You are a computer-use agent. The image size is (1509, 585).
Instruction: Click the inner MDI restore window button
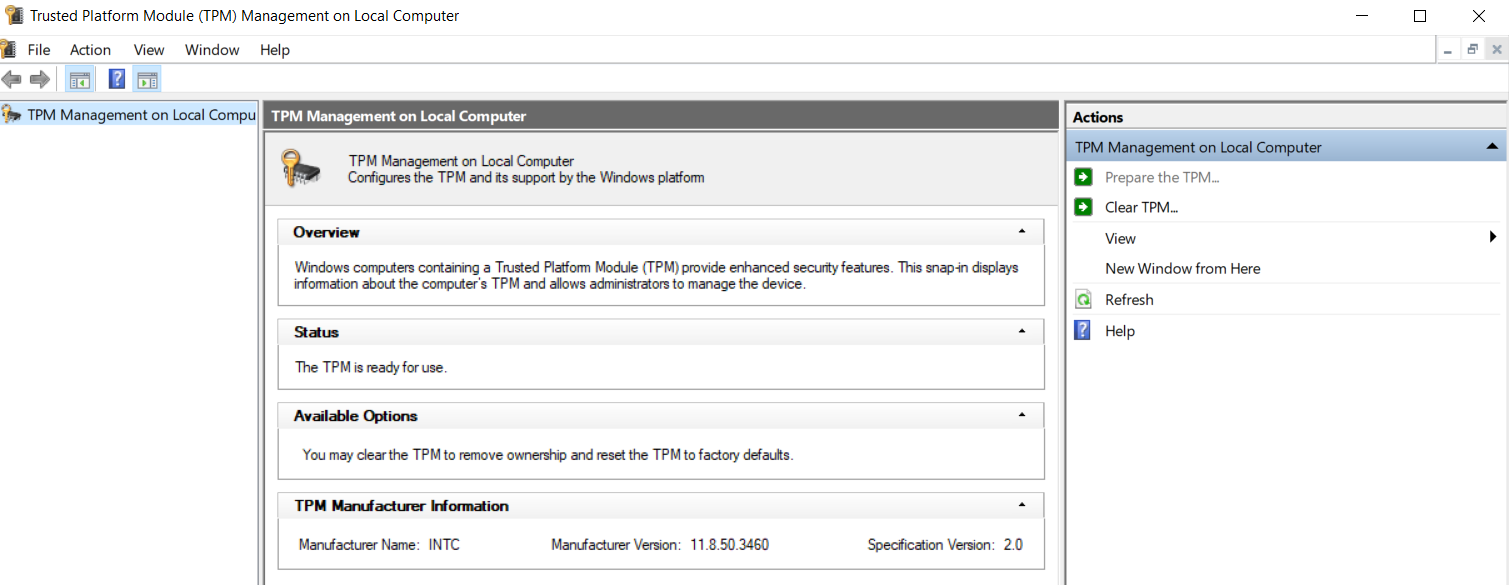1472,50
